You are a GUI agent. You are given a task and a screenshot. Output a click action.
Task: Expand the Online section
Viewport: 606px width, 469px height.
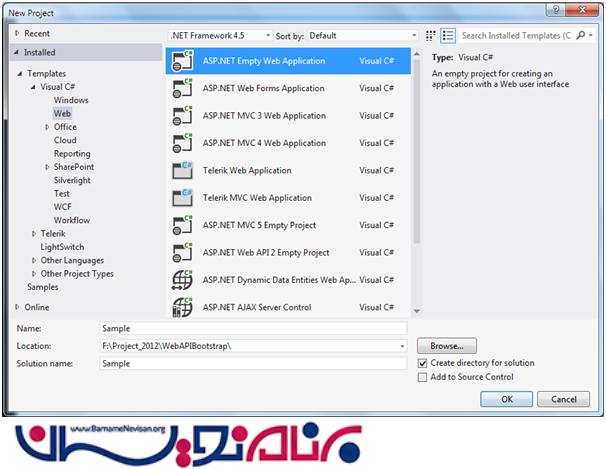tap(17, 307)
